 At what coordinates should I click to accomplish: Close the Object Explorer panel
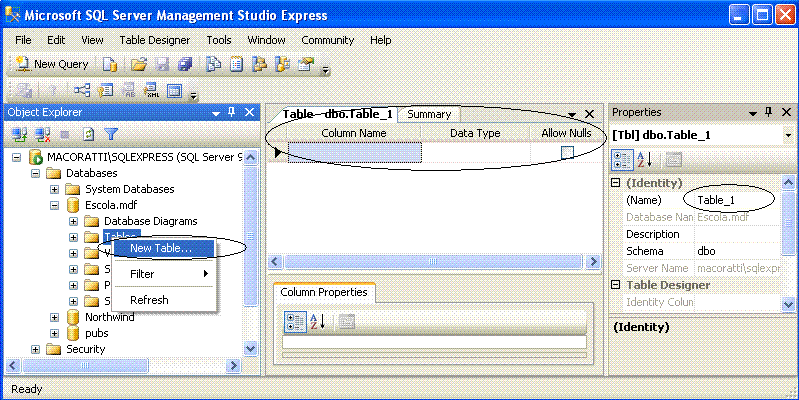[249, 112]
